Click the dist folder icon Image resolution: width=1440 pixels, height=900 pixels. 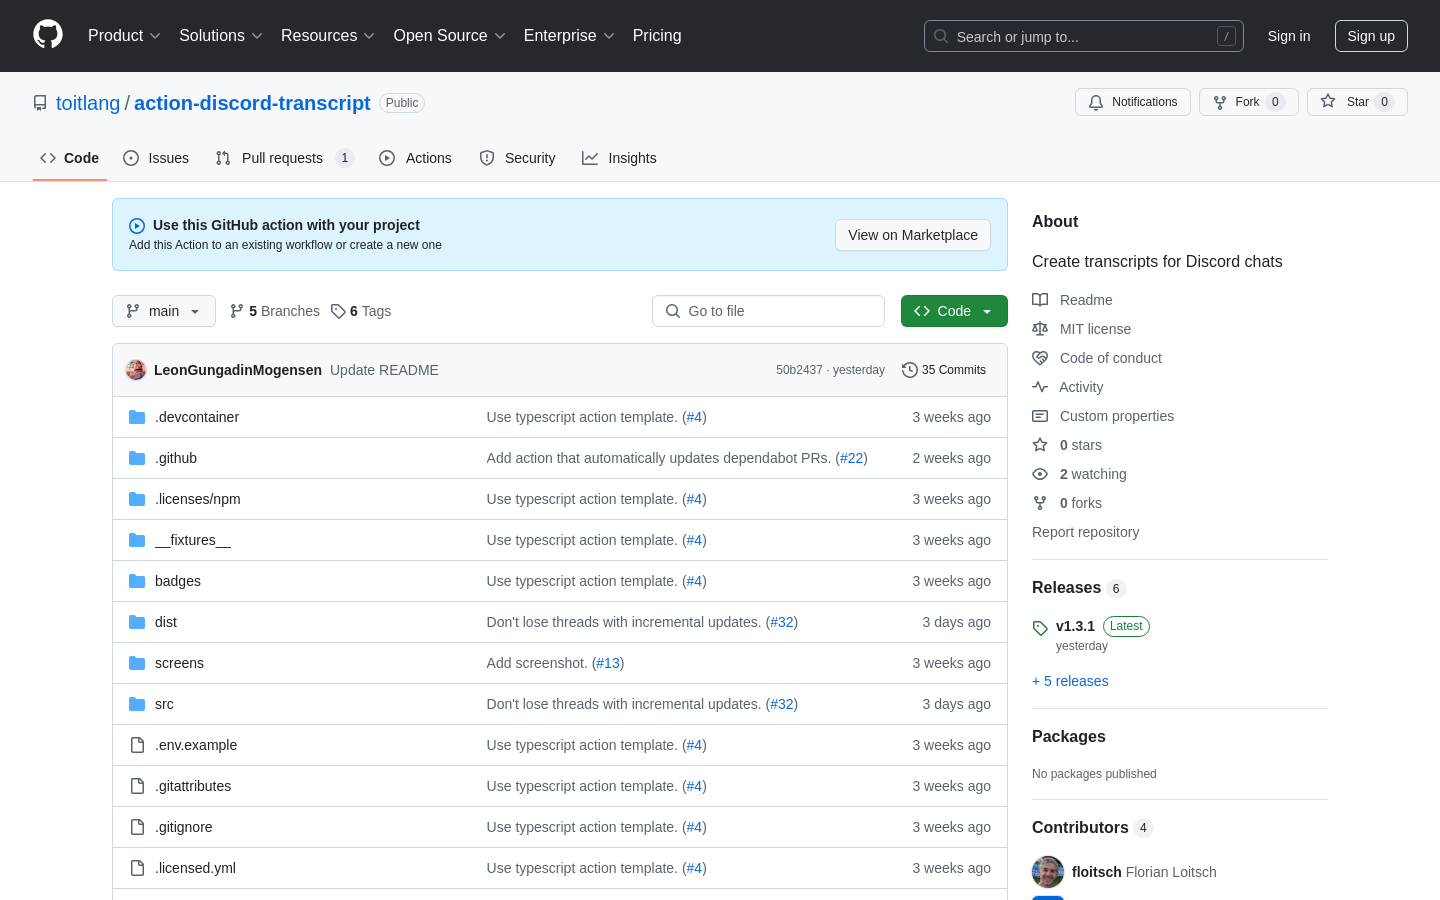coord(137,622)
